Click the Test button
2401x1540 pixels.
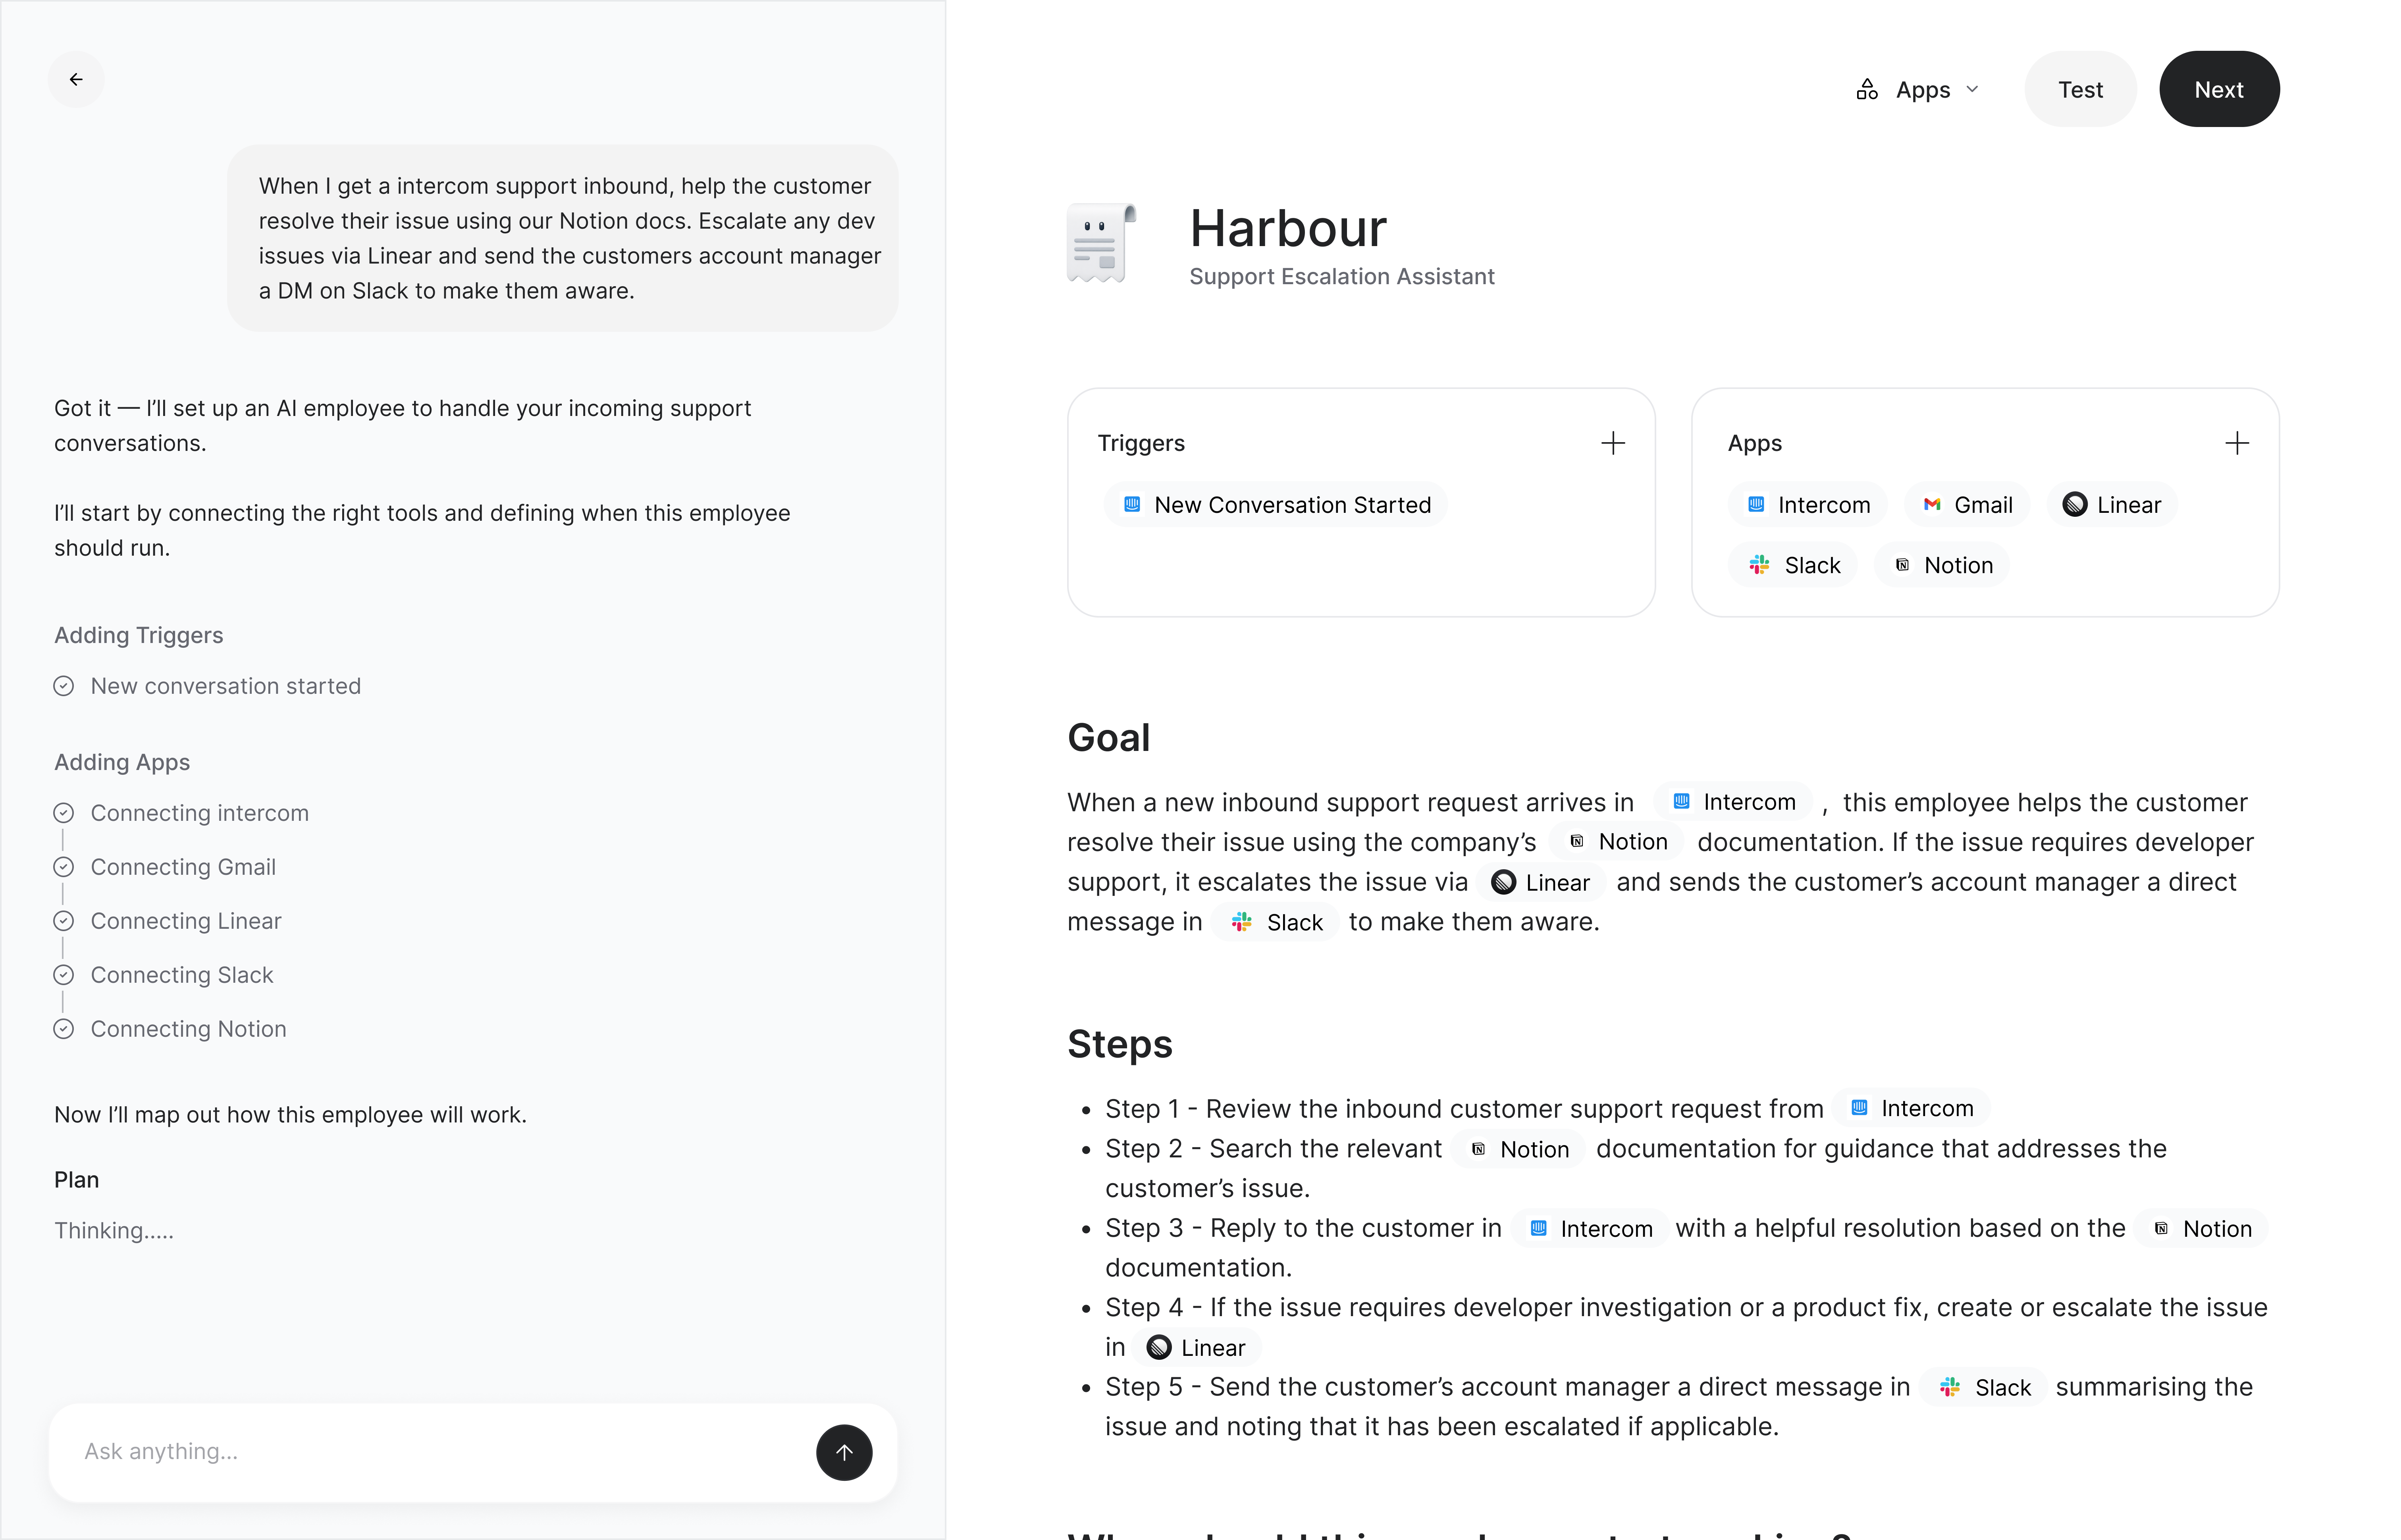(2080, 90)
